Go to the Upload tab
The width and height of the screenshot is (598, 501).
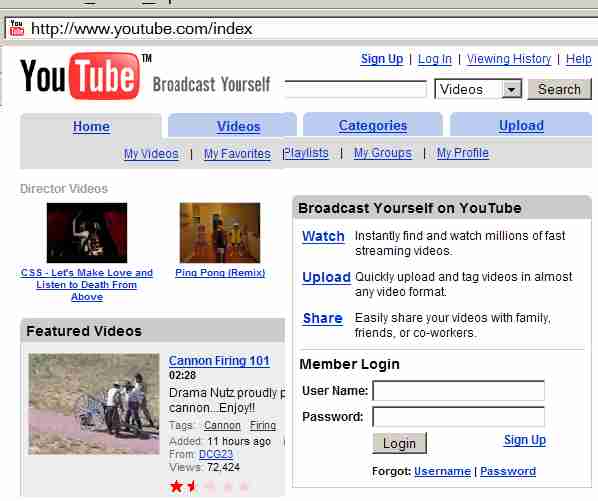(x=521, y=125)
